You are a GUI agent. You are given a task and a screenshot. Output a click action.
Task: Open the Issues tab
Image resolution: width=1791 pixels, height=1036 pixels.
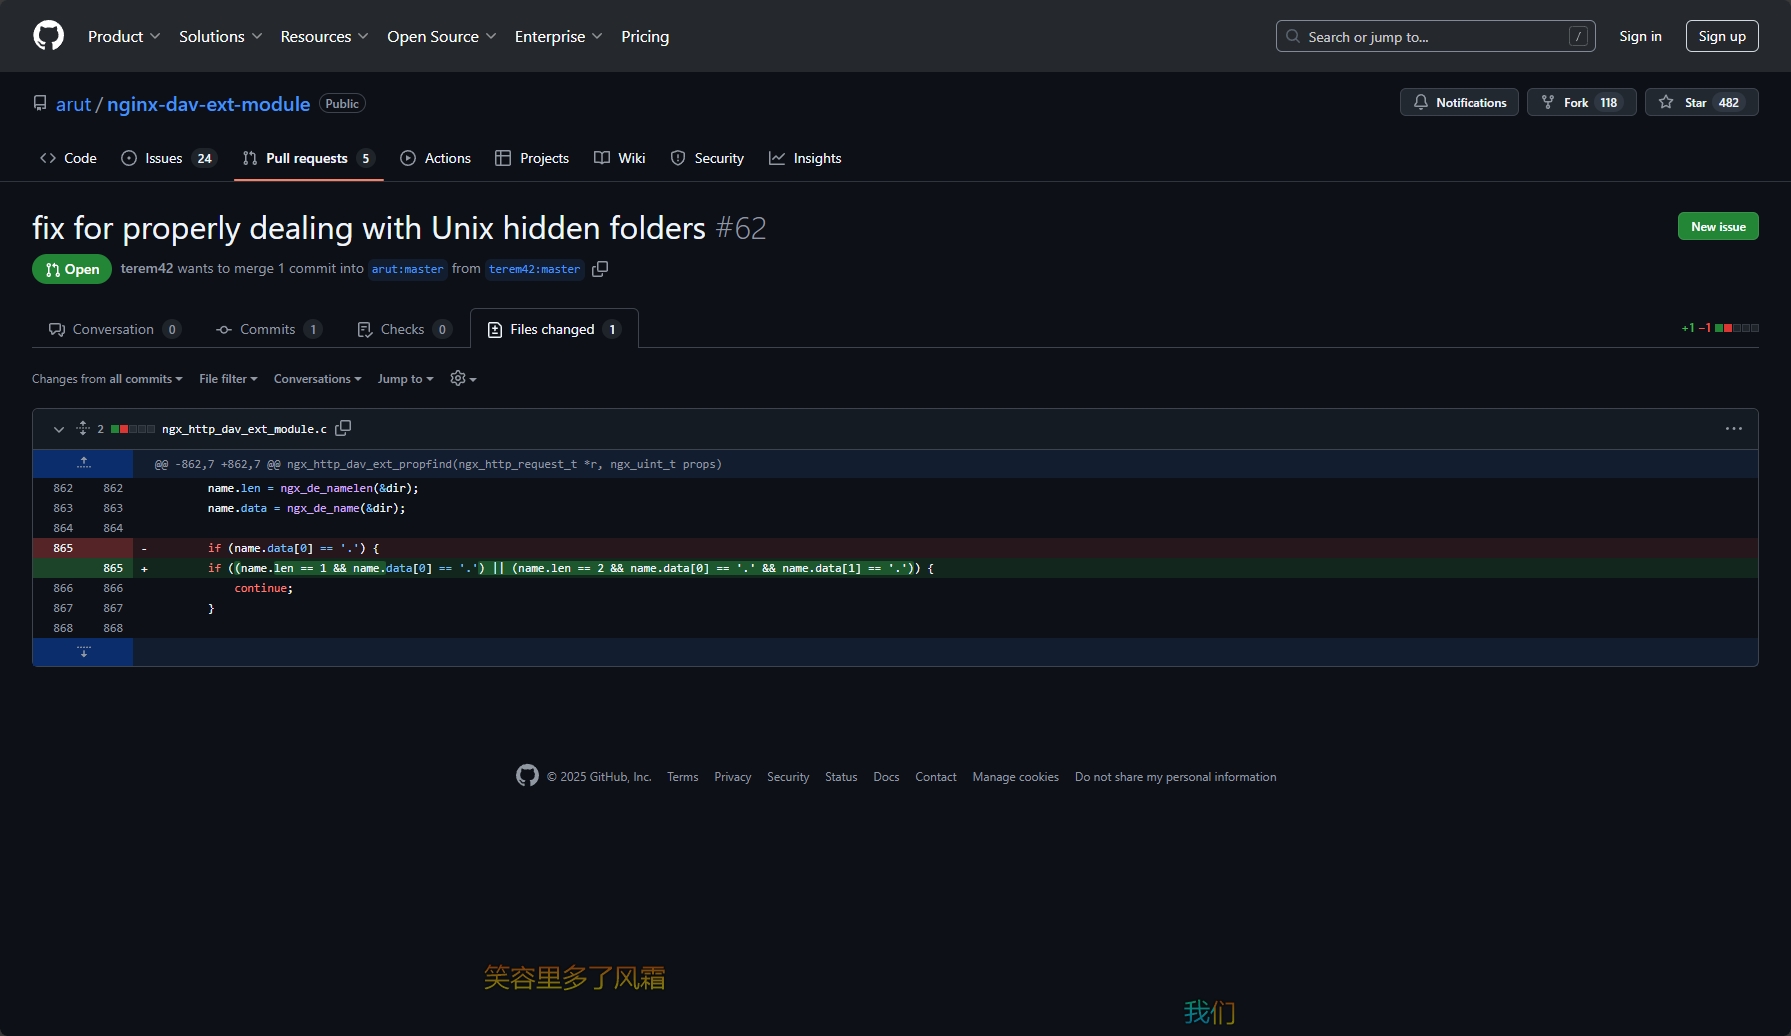click(167, 158)
